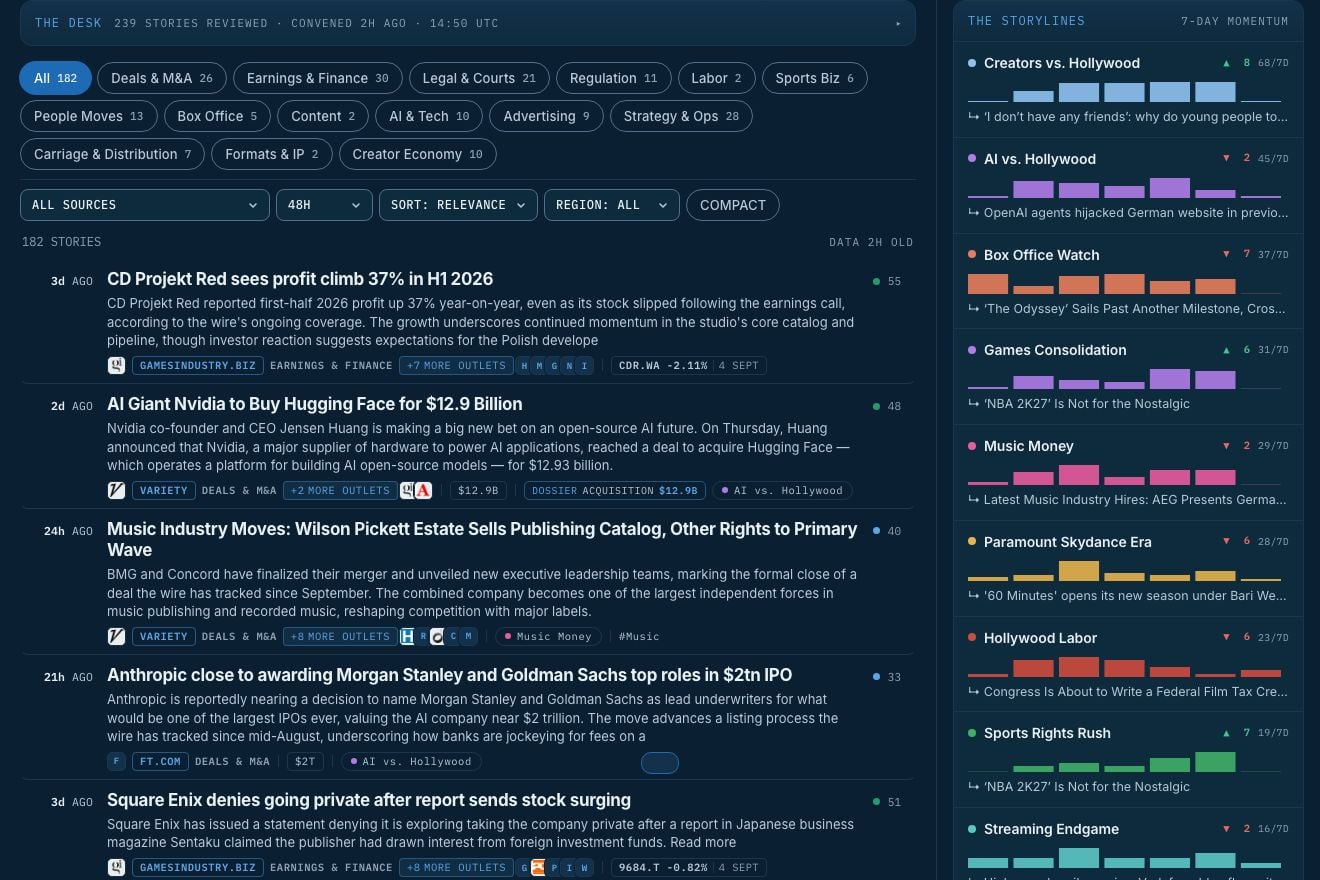This screenshot has width=1320, height=880.
Task: Expand +8 More Outlets on Square Enix story
Action: (456, 868)
